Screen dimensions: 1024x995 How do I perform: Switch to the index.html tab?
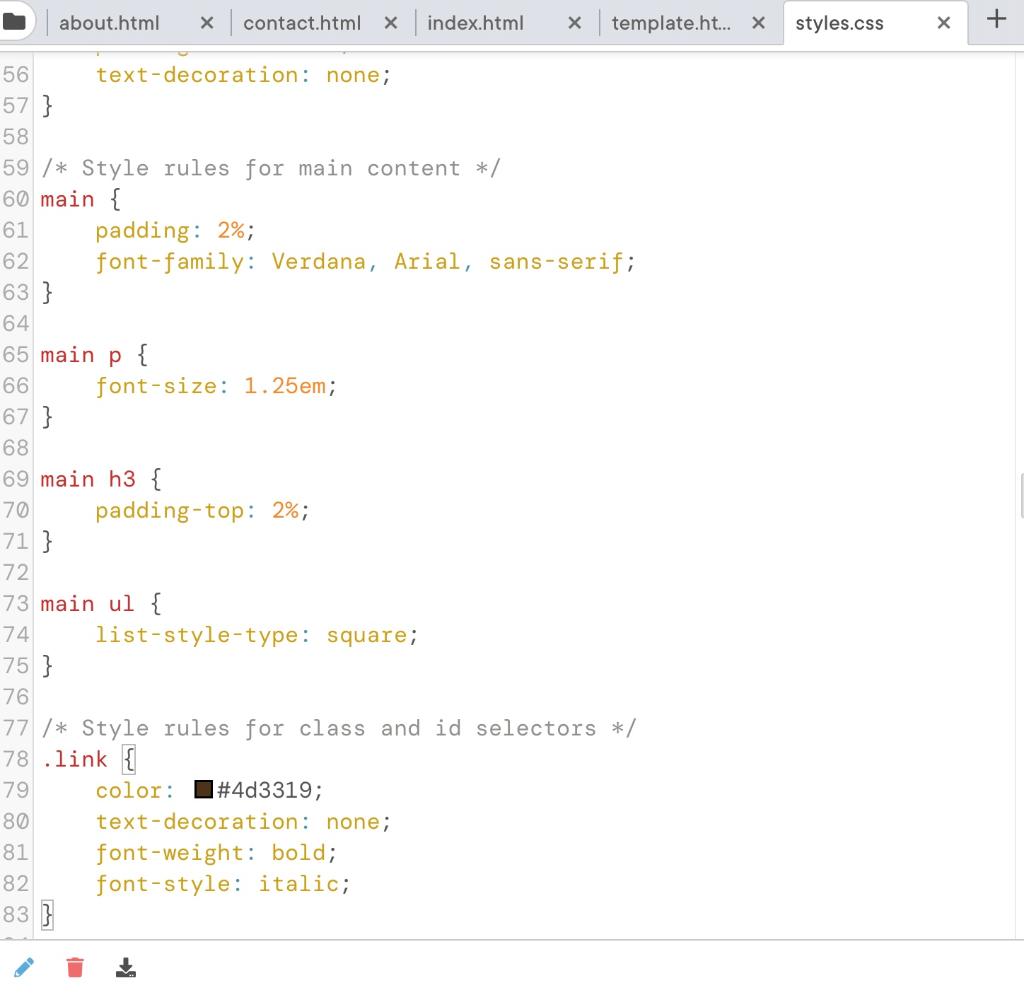(x=475, y=21)
